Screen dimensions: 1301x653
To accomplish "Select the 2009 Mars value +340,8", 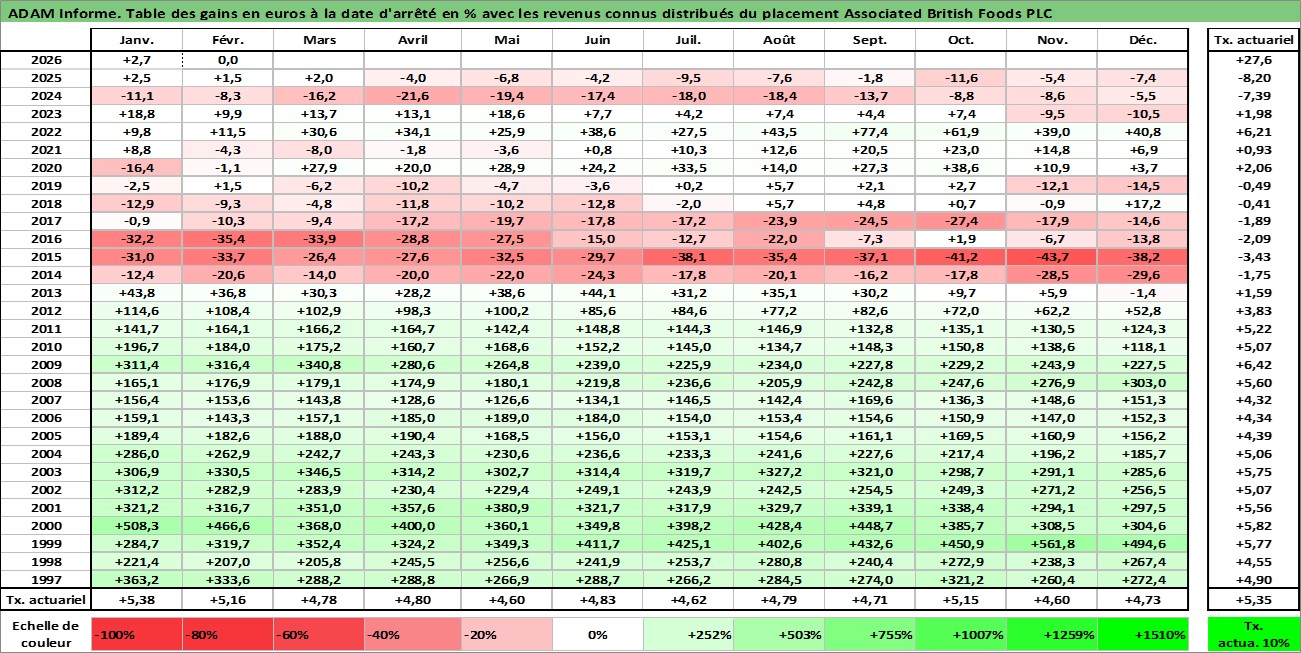I will click(x=318, y=365).
